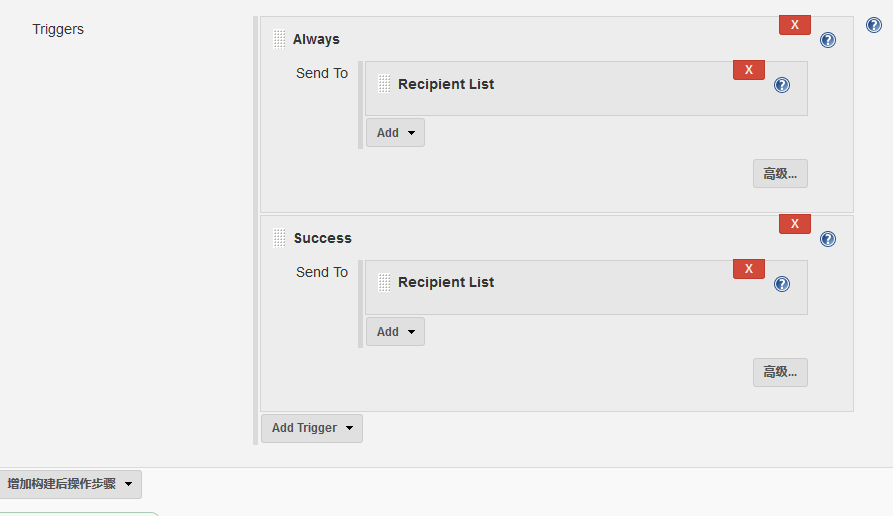The image size is (893, 516).
Task: Remove Recipient List from Always trigger
Action: pyautogui.click(x=748, y=70)
